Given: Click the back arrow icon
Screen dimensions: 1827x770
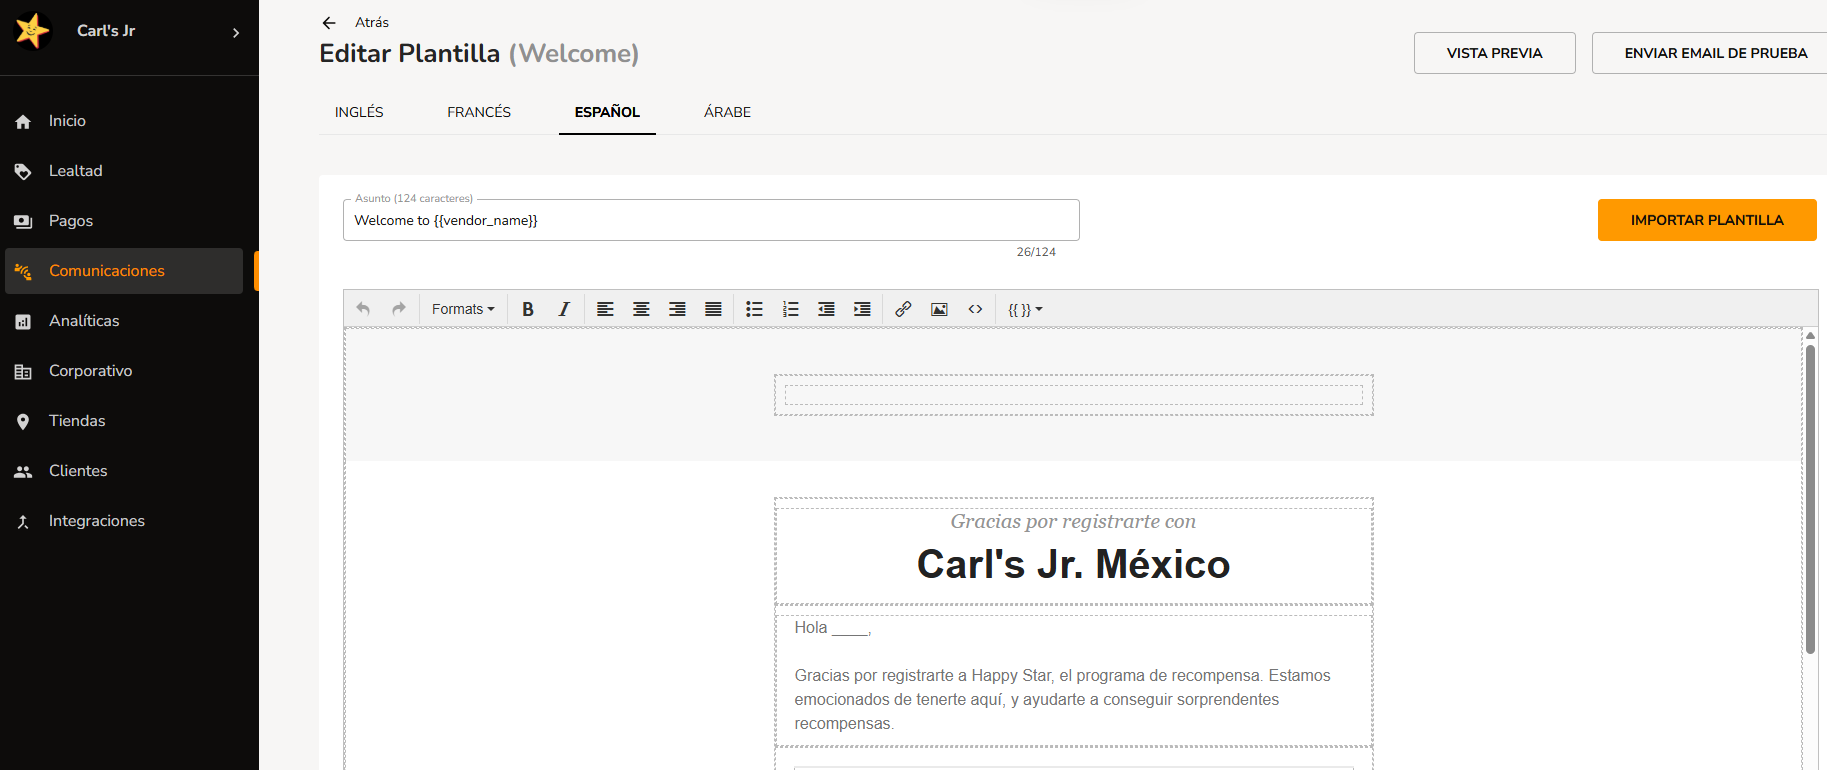Looking at the screenshot, I should (x=329, y=23).
